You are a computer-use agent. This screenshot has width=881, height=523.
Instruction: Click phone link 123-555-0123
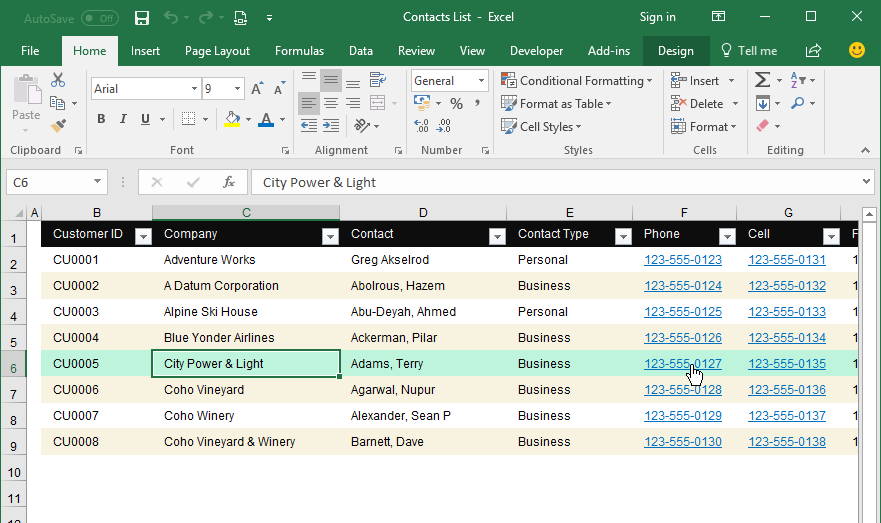[x=683, y=260]
